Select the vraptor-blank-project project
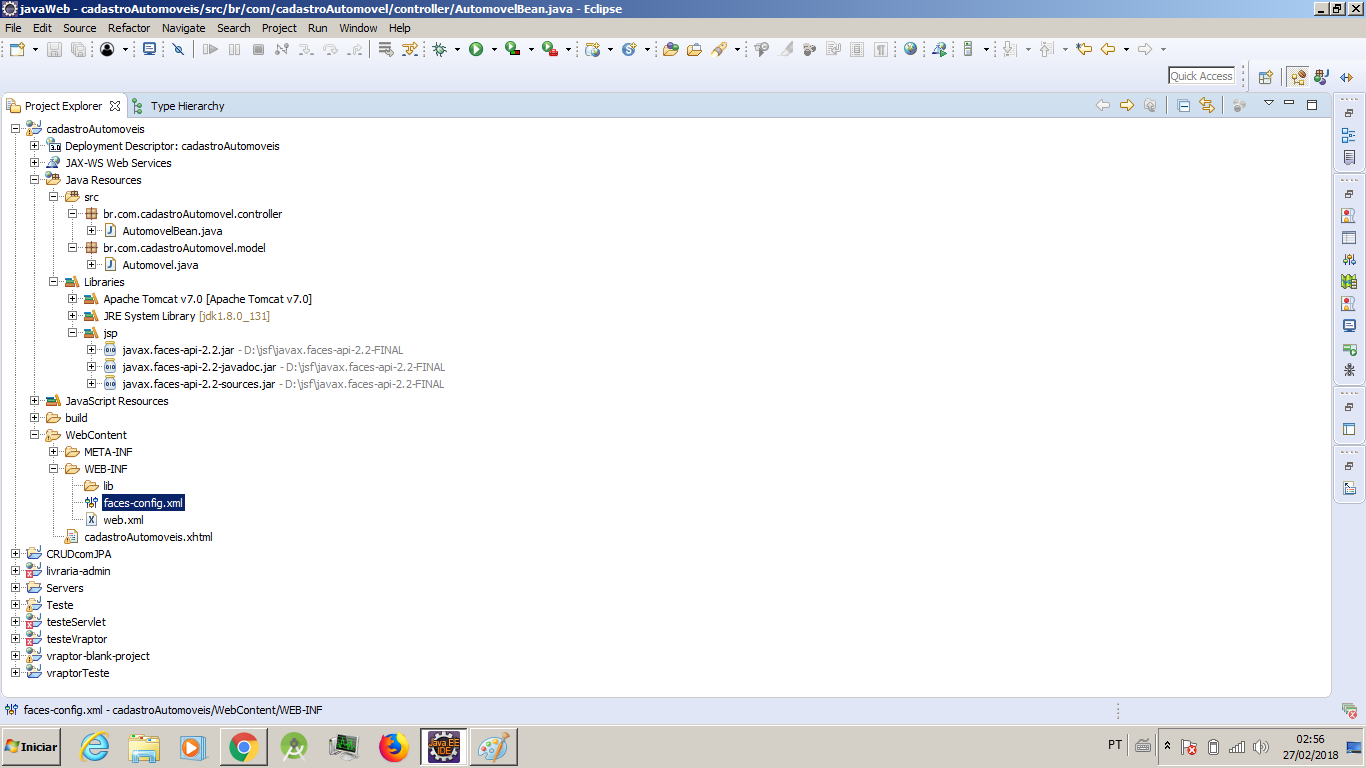This screenshot has height=768, width=1366. (98, 656)
